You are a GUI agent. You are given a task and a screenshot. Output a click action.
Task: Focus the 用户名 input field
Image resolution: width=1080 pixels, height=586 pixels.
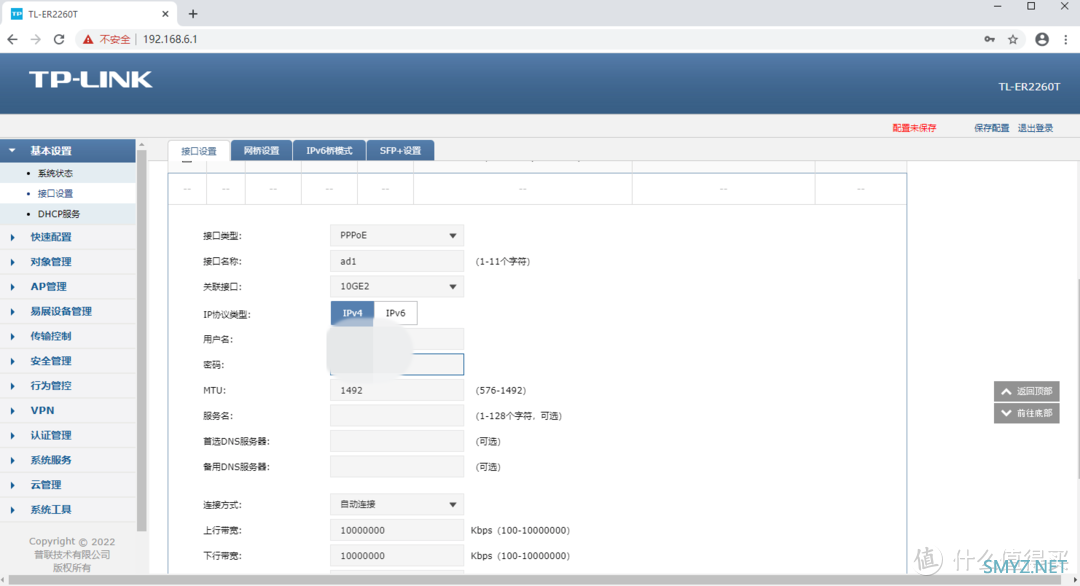397,339
